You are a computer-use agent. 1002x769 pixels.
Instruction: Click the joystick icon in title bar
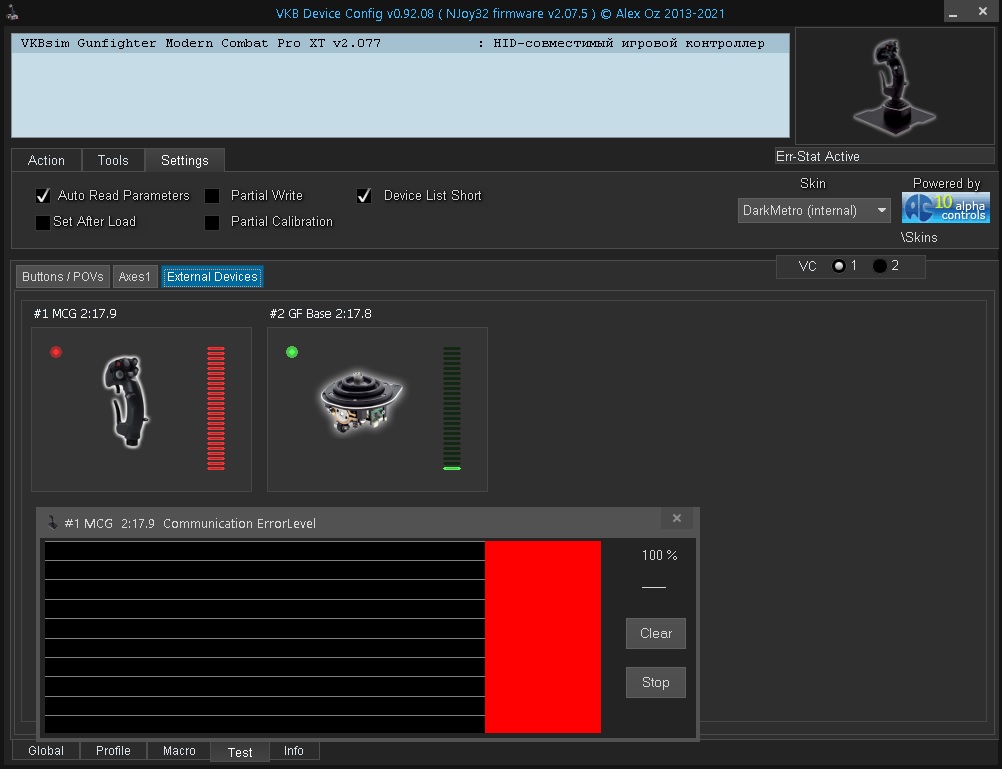(x=12, y=12)
